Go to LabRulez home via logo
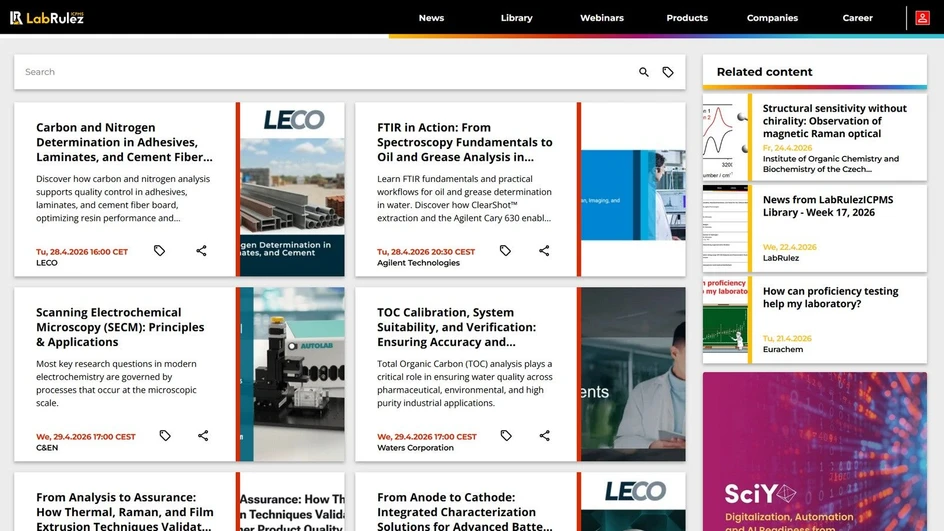 click(47, 18)
